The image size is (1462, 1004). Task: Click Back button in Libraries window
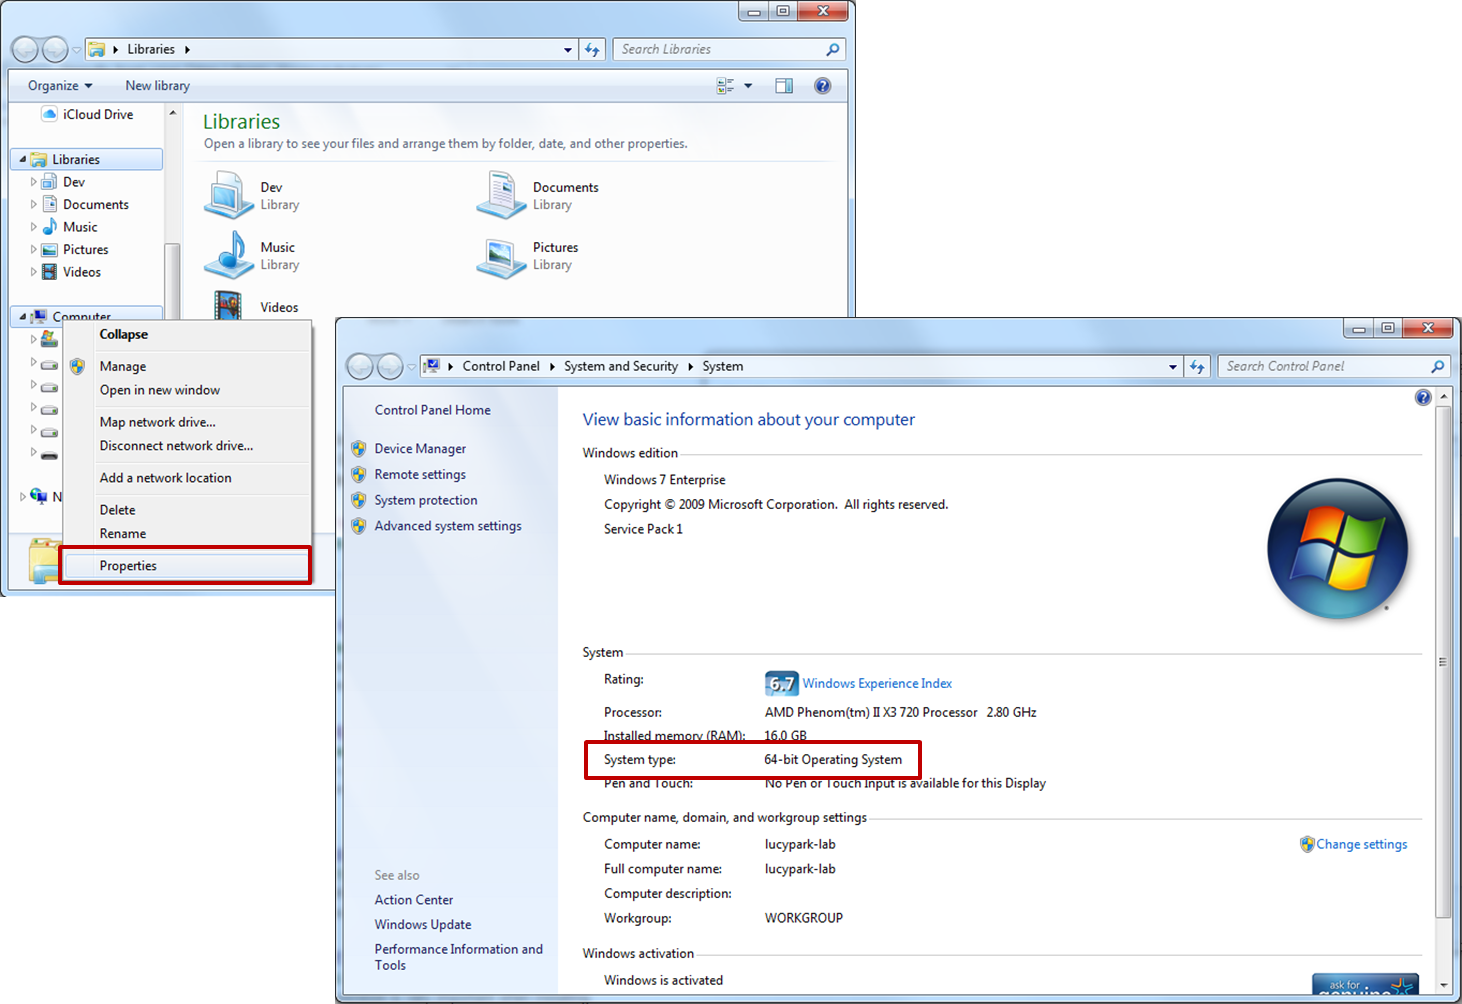coord(25,49)
